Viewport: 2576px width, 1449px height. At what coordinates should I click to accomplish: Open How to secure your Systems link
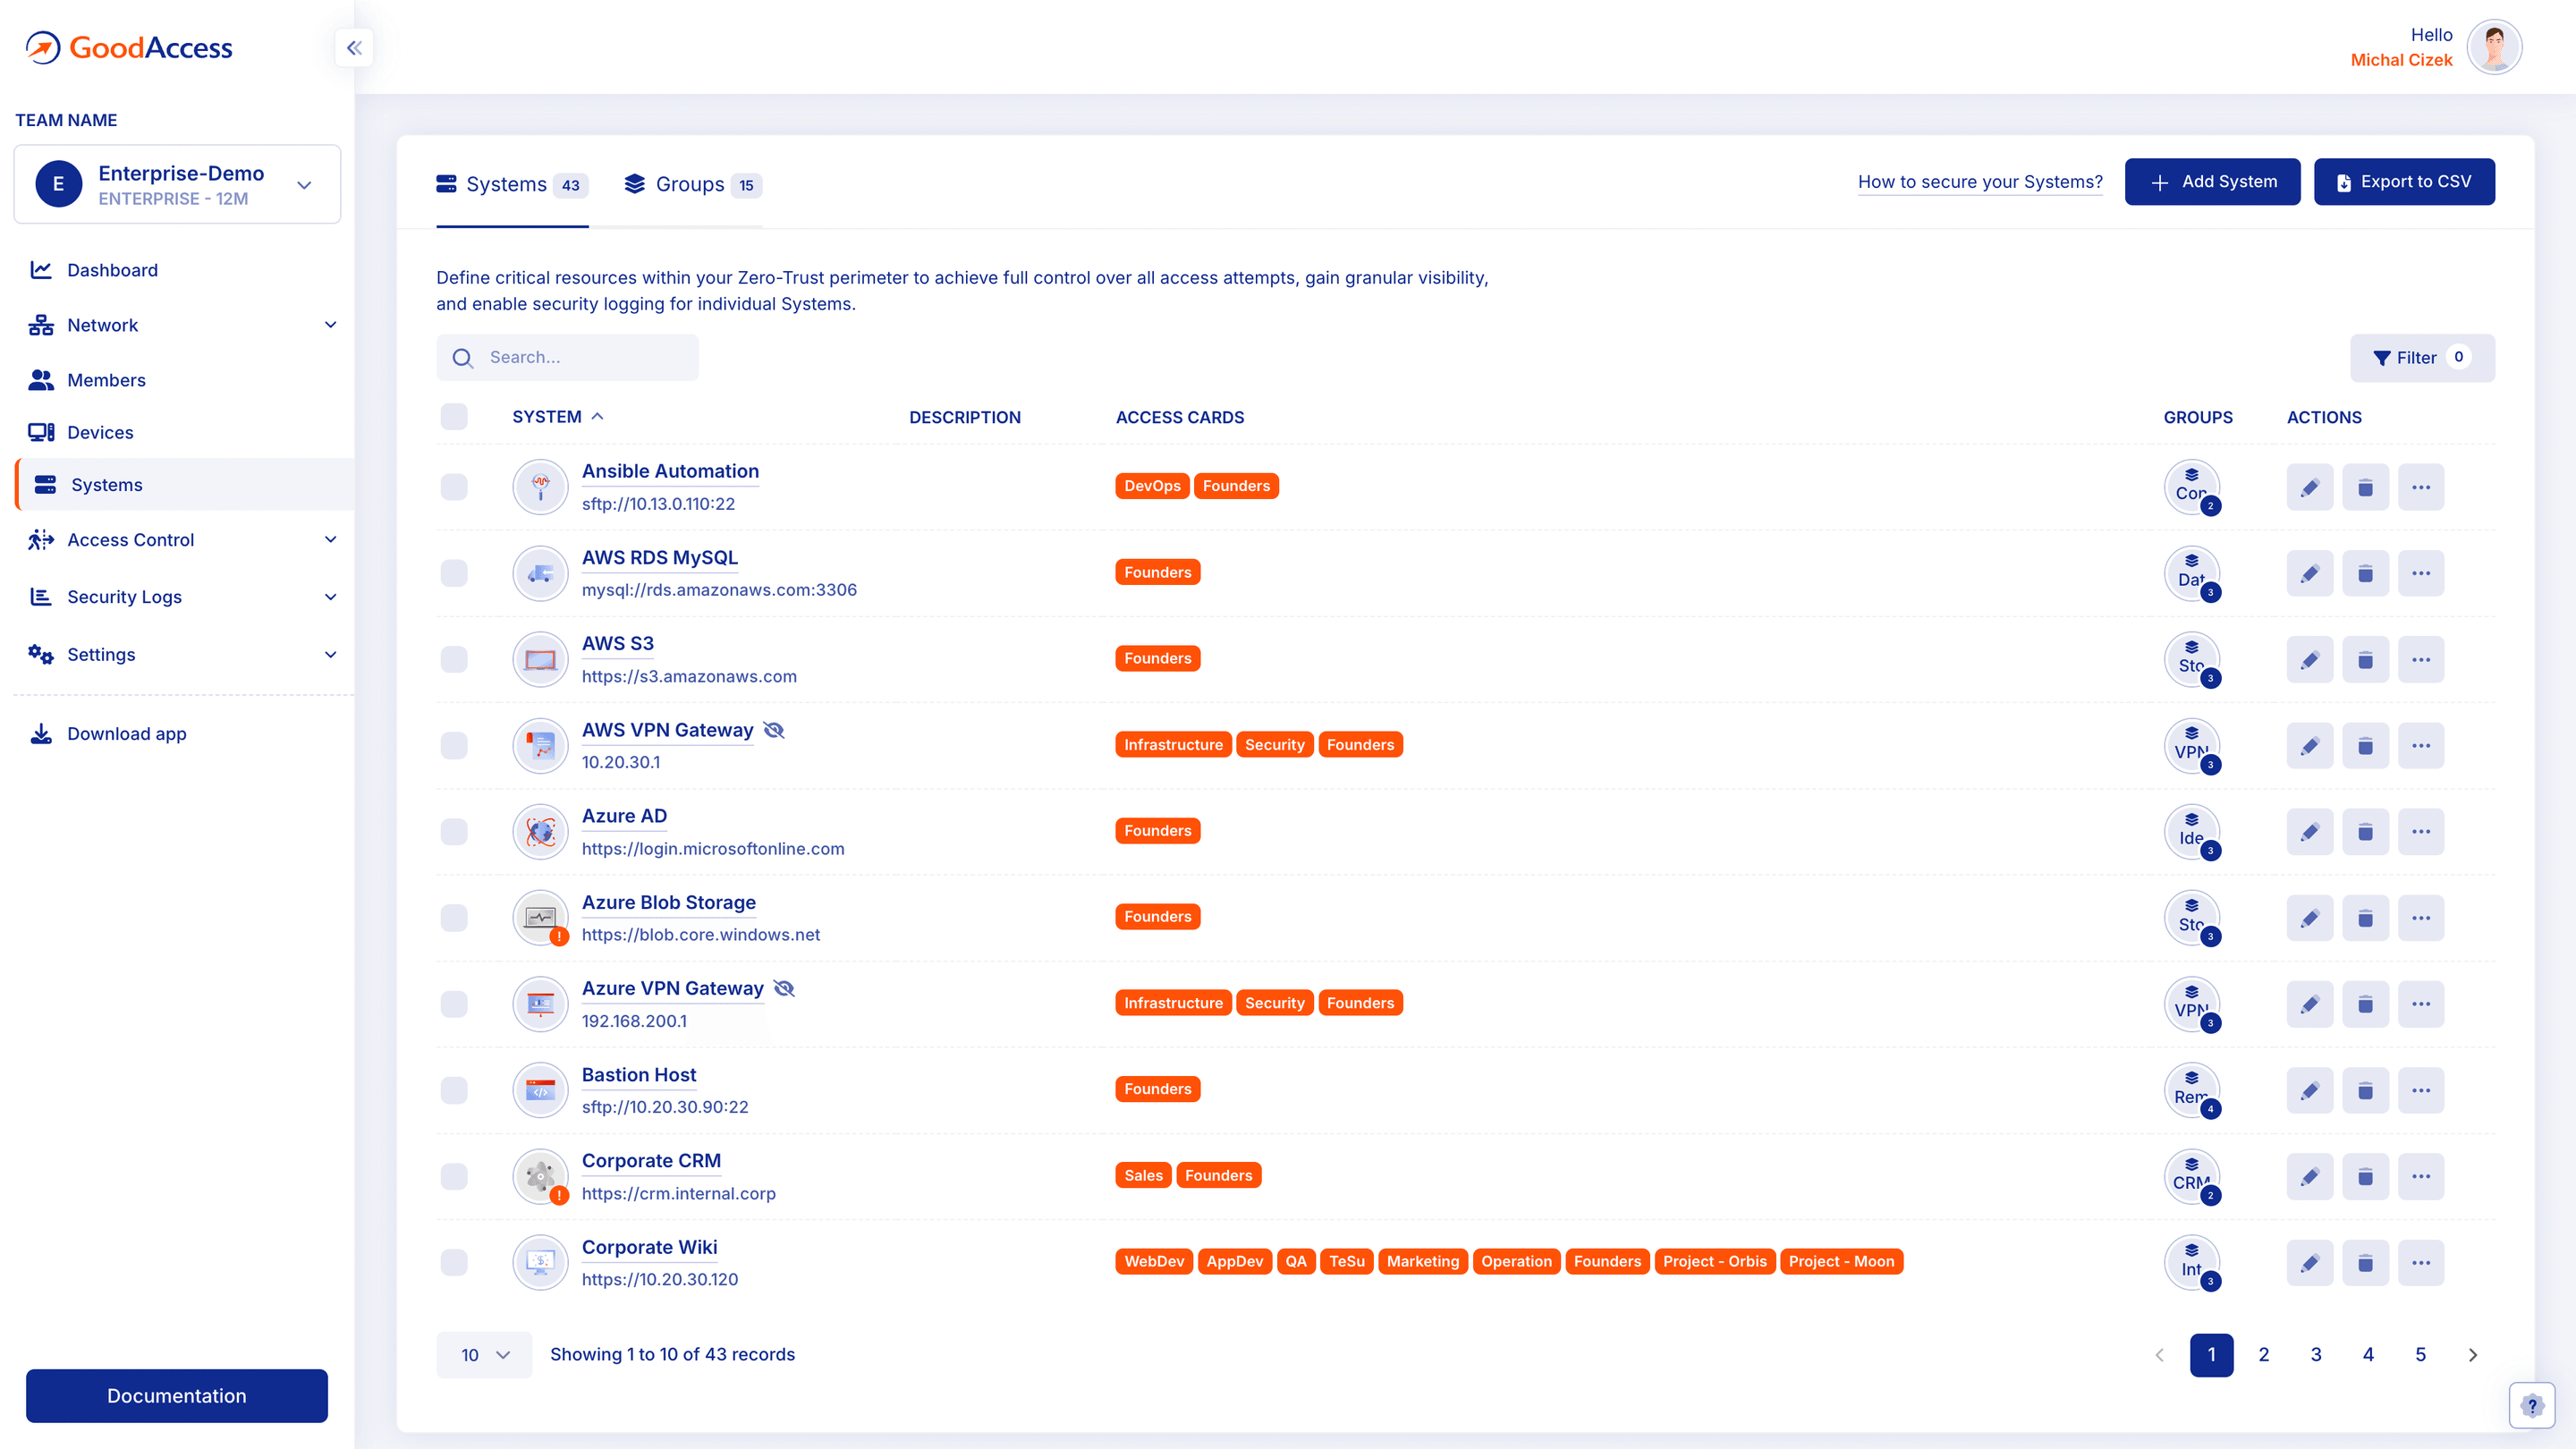pos(1980,182)
